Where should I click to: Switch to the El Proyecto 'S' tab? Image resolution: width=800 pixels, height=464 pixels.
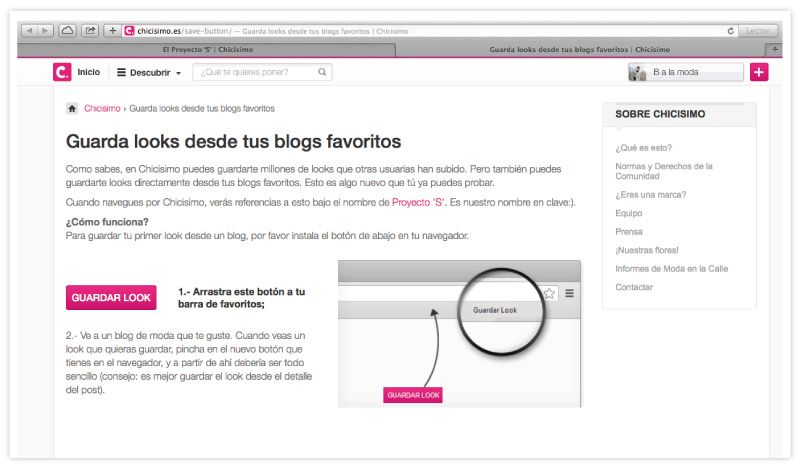click(x=207, y=50)
